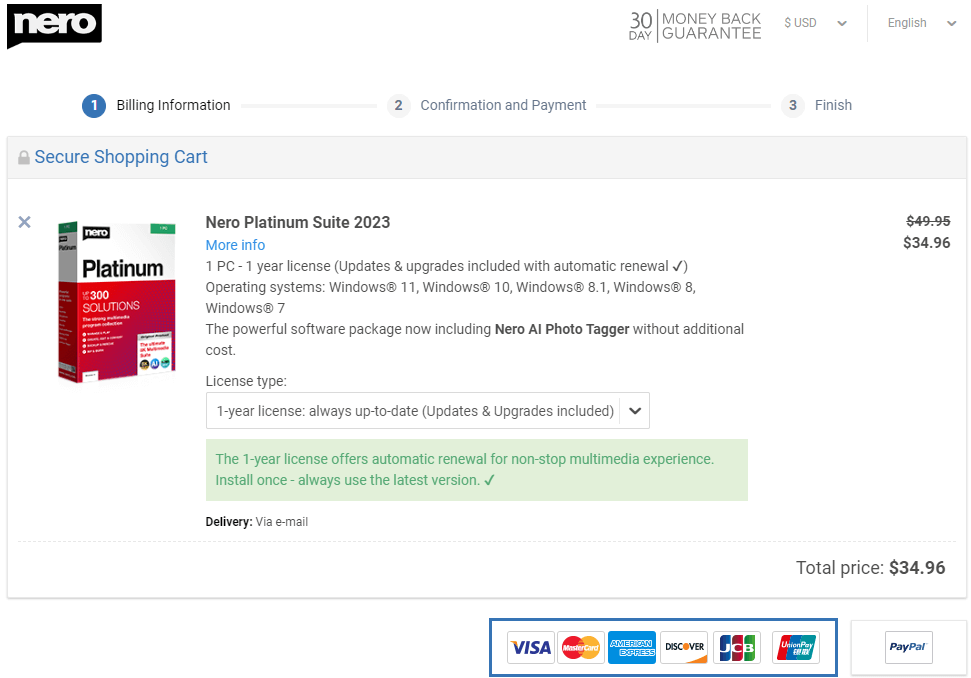Image resolution: width=971 pixels, height=678 pixels.
Task: Go to step 1 Billing Information
Action: click(x=156, y=105)
